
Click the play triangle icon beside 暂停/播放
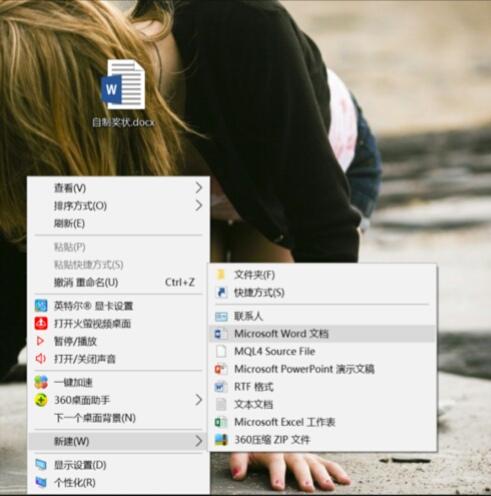pos(40,341)
